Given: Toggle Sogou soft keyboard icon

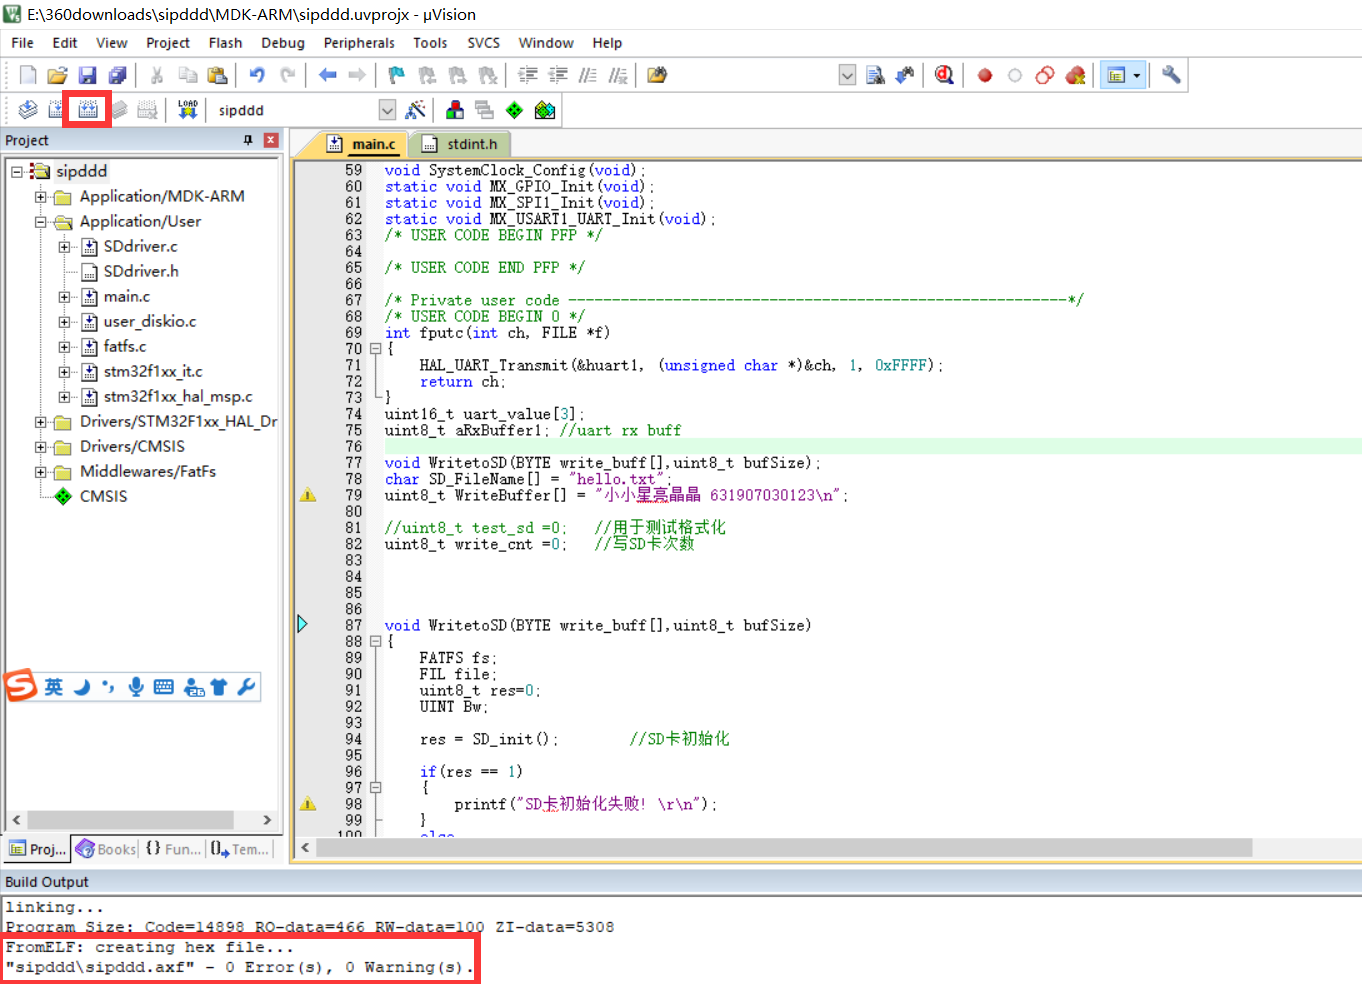Looking at the screenshot, I should tap(164, 687).
